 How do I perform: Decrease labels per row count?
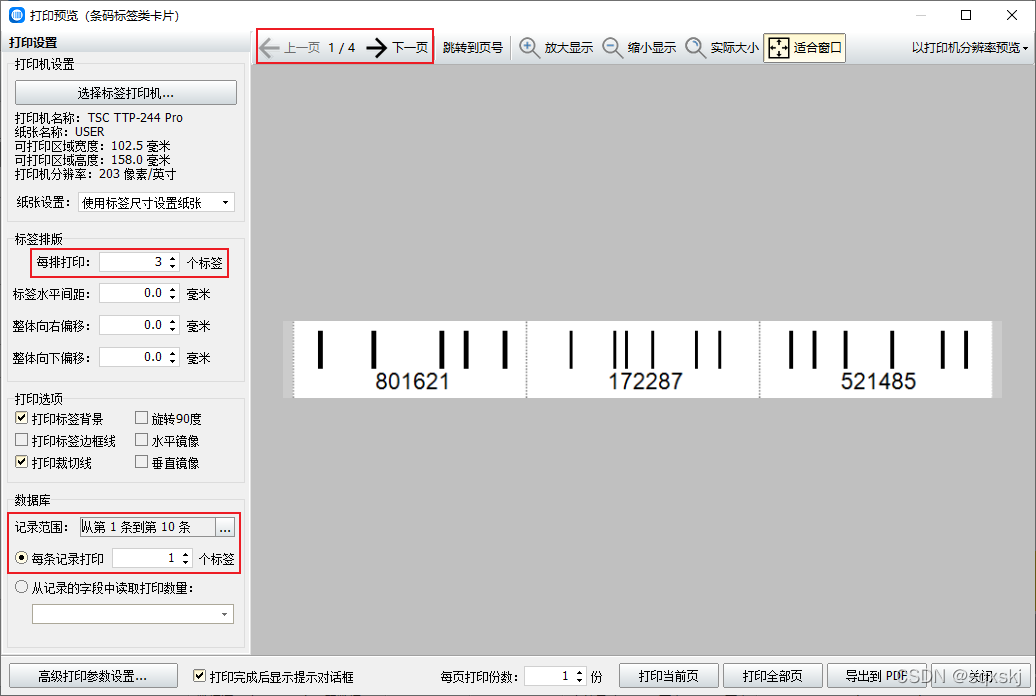(x=172, y=266)
